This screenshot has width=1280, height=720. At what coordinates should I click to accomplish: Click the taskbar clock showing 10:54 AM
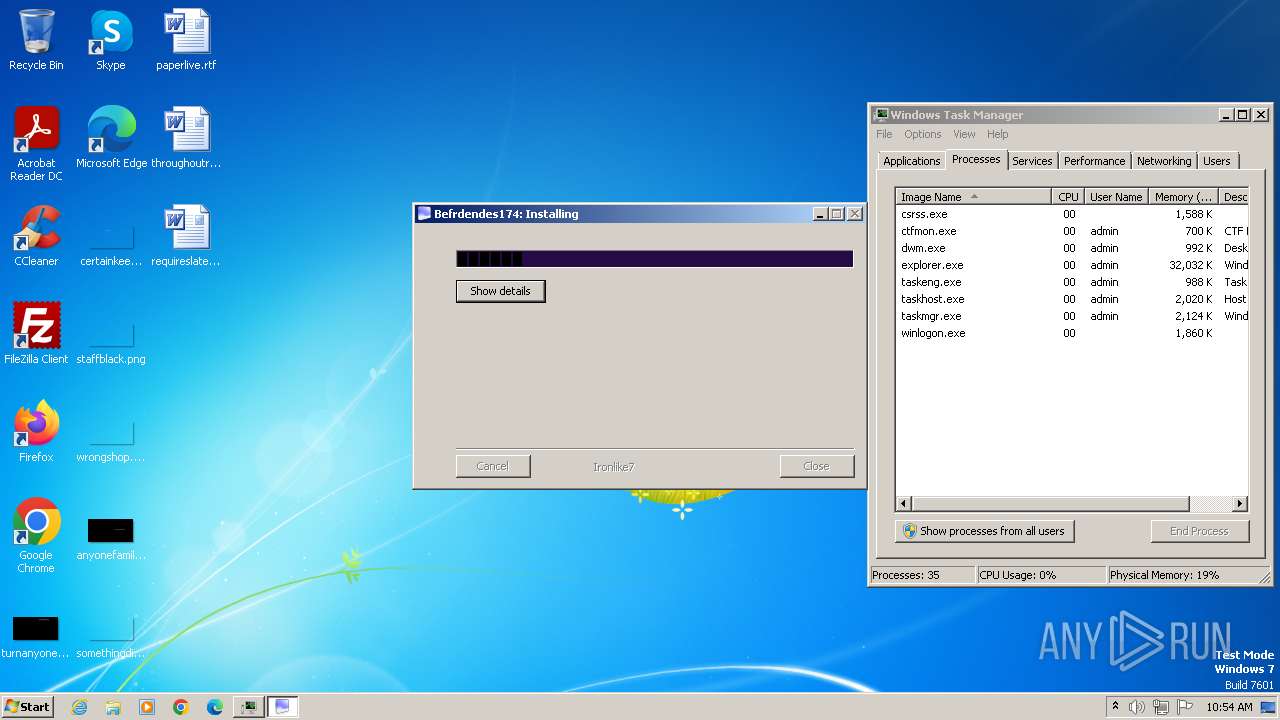click(1229, 707)
